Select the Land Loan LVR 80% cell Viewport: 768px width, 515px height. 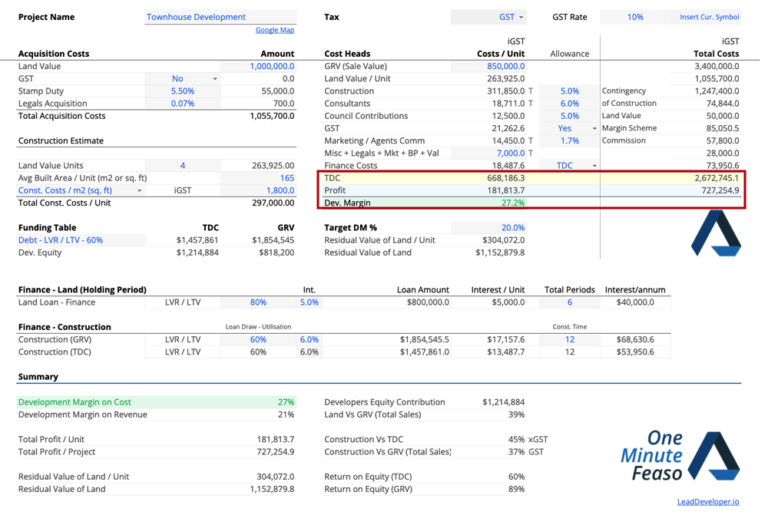(x=258, y=302)
